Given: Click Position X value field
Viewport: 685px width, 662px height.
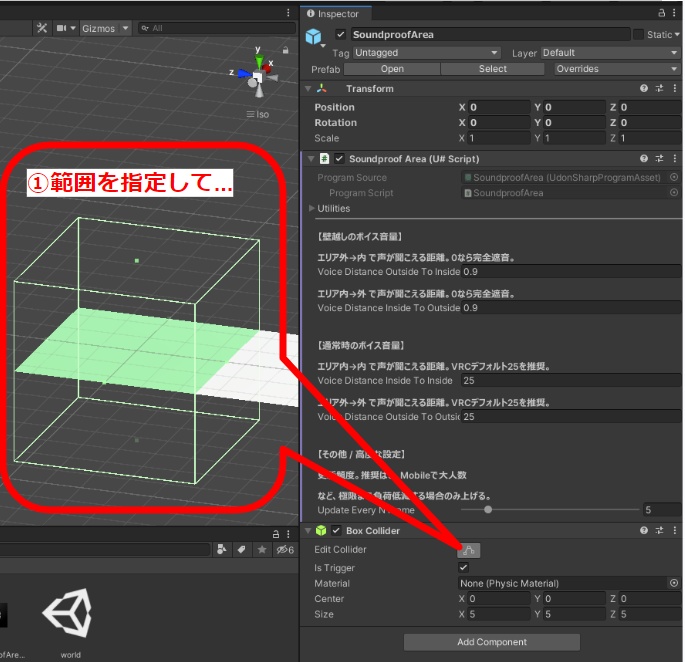Looking at the screenshot, I should (x=499, y=107).
